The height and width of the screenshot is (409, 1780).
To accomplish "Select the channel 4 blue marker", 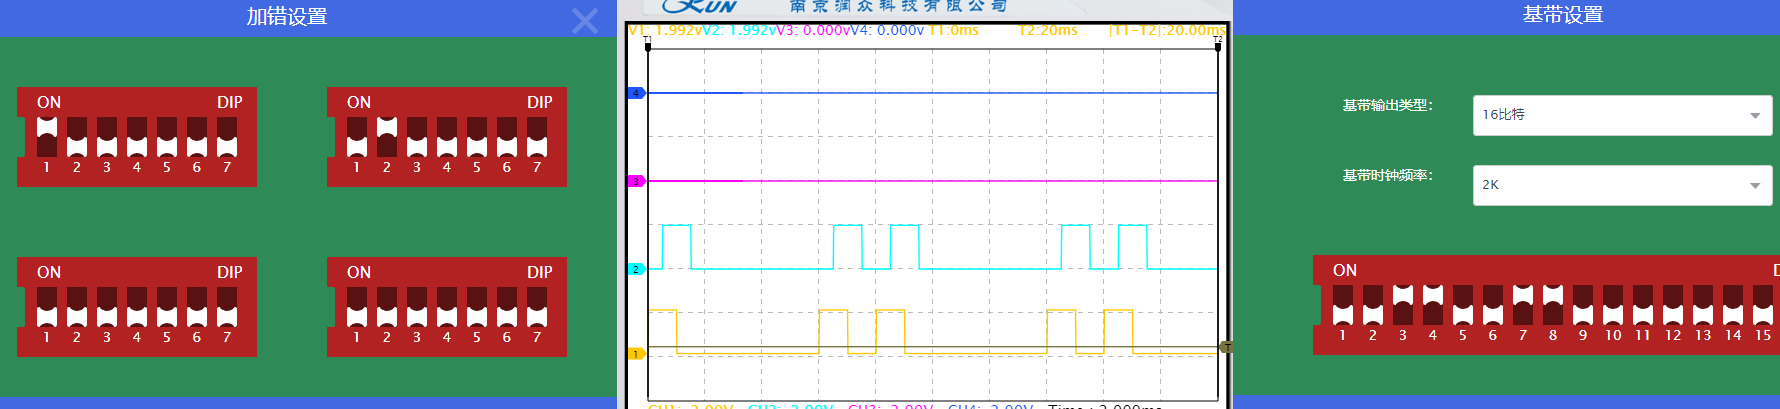I will [635, 93].
